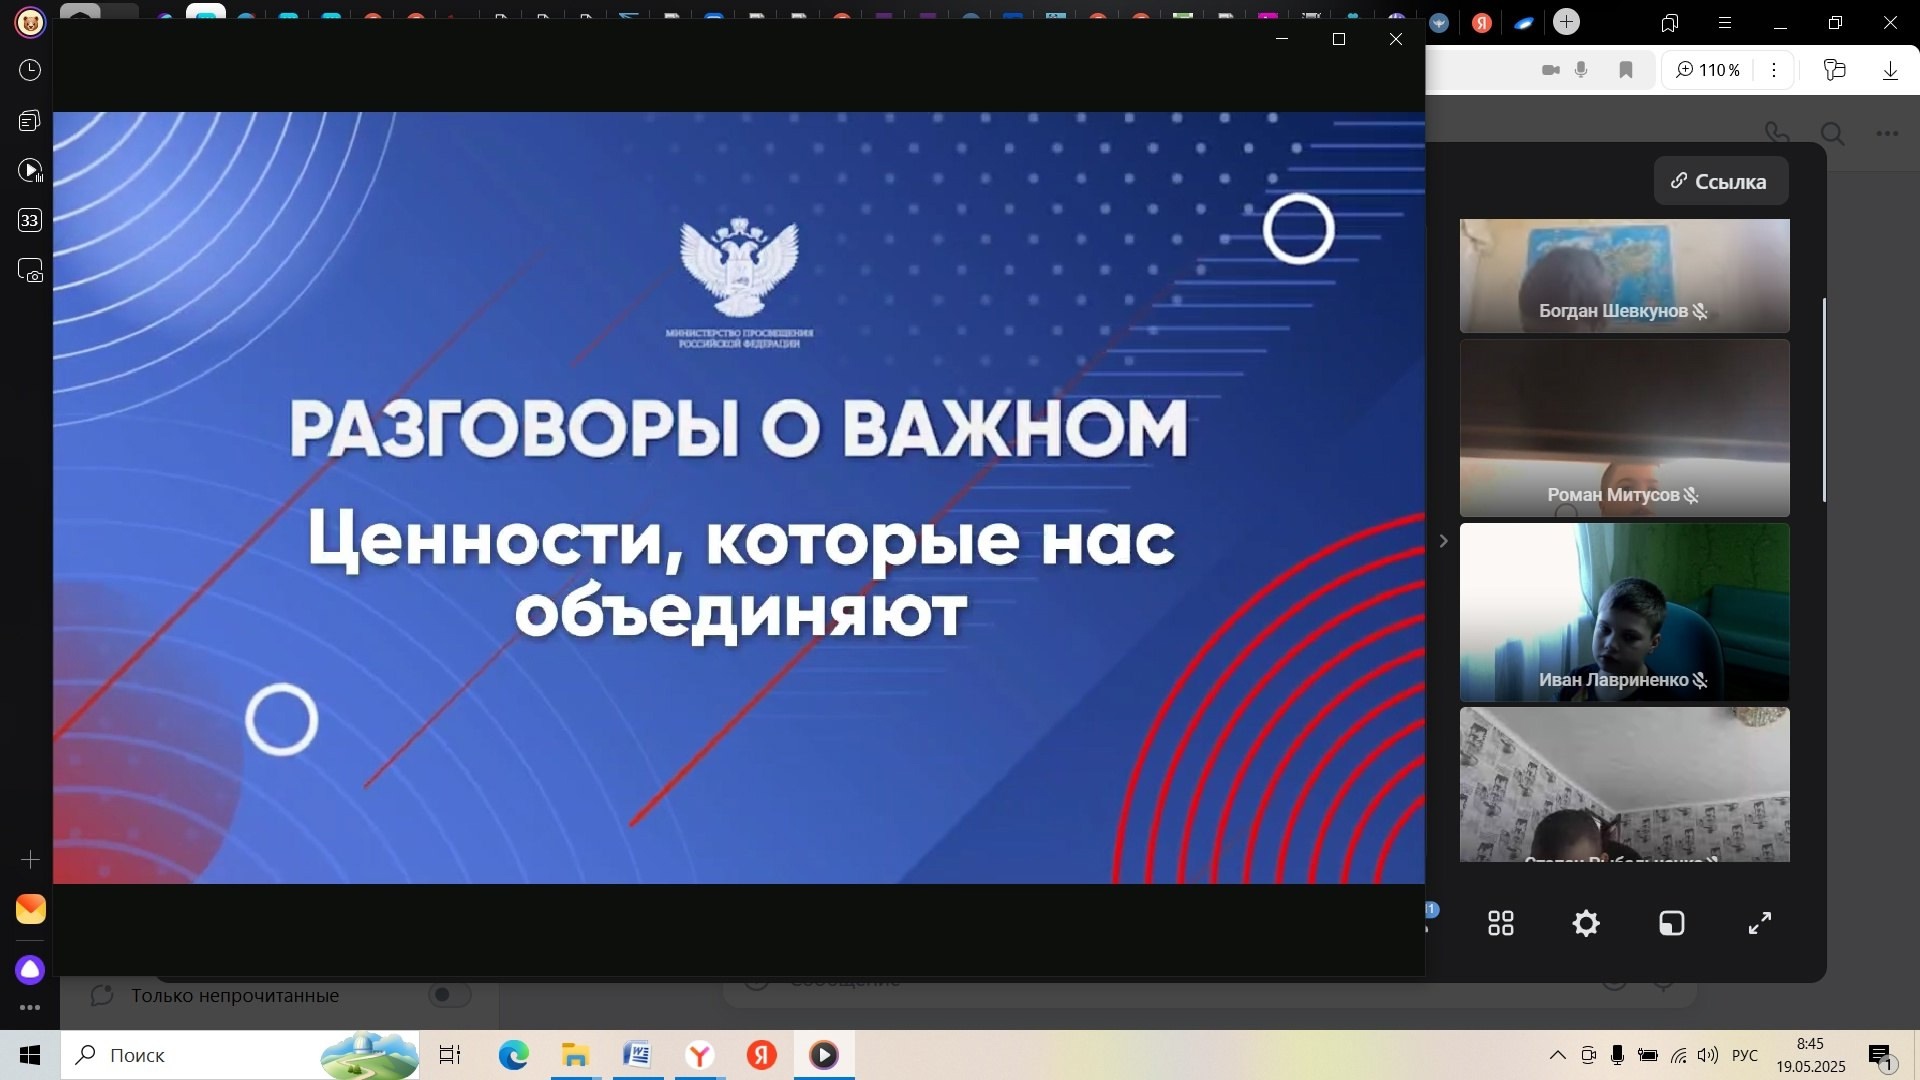Add a new item to the browser sidebar
The image size is (1920, 1080).
pos(30,860)
